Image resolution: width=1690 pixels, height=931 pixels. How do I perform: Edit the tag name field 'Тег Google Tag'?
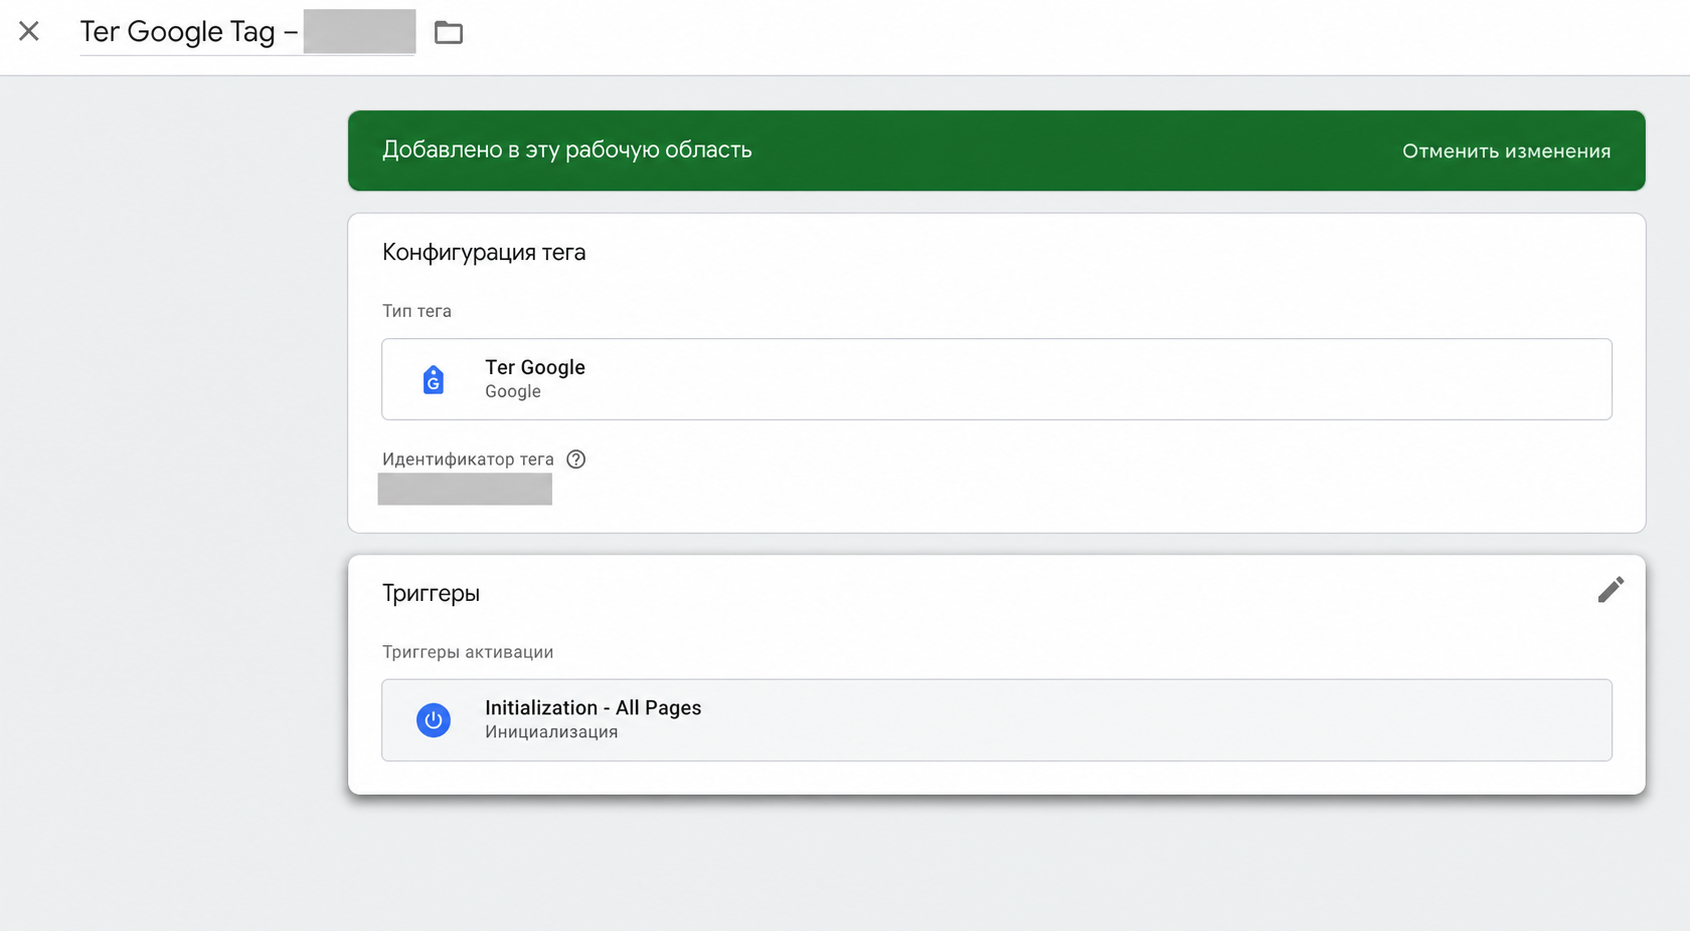coord(247,32)
